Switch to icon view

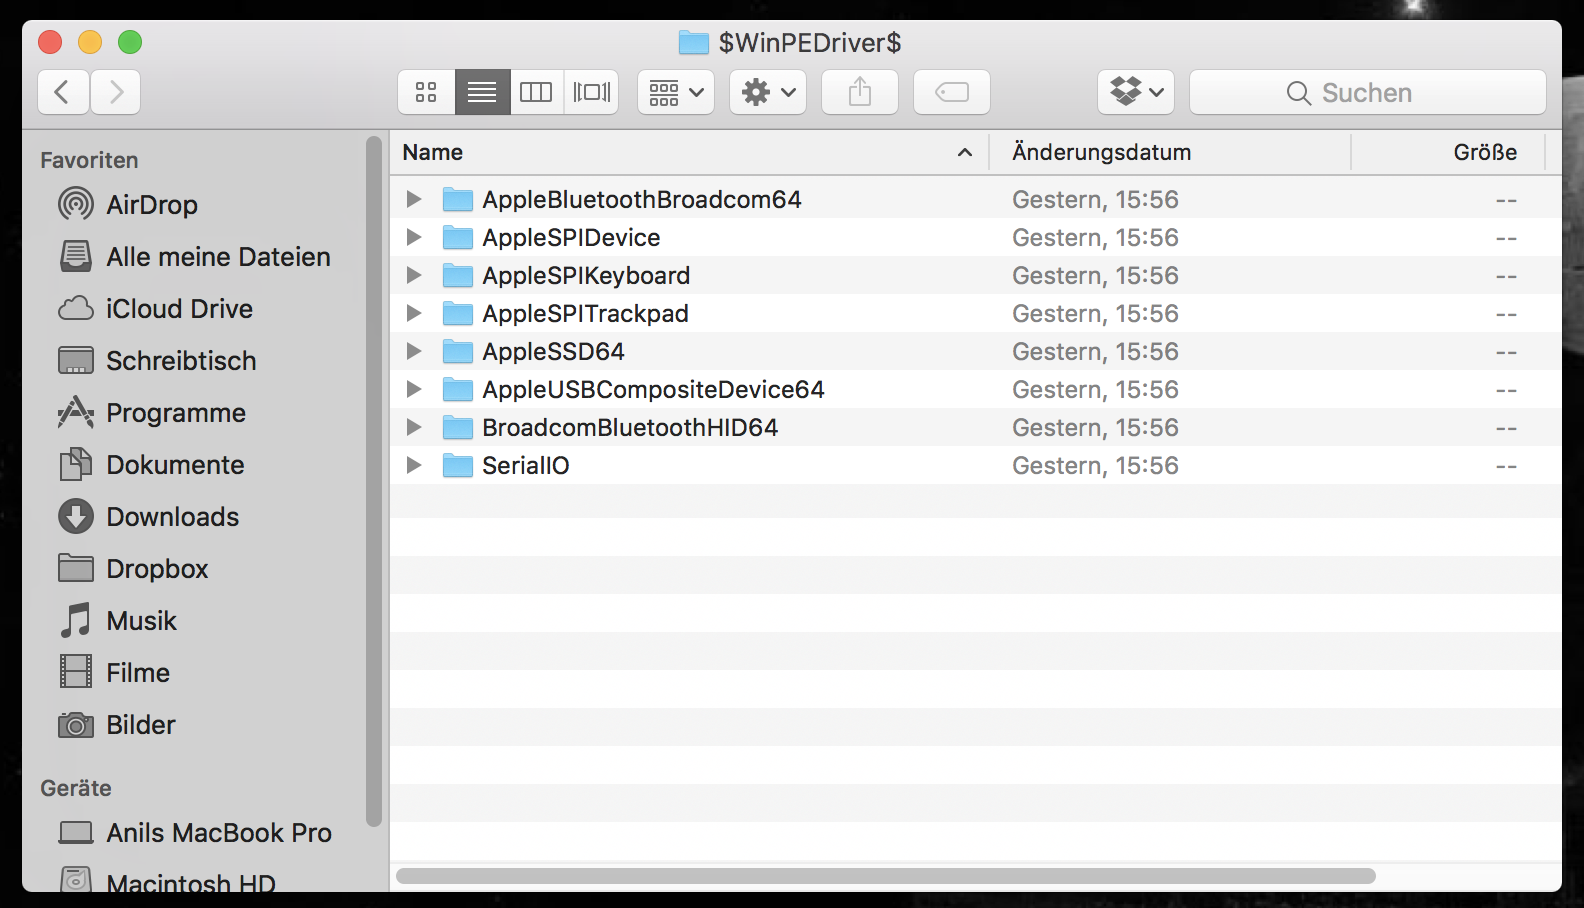coord(426,92)
